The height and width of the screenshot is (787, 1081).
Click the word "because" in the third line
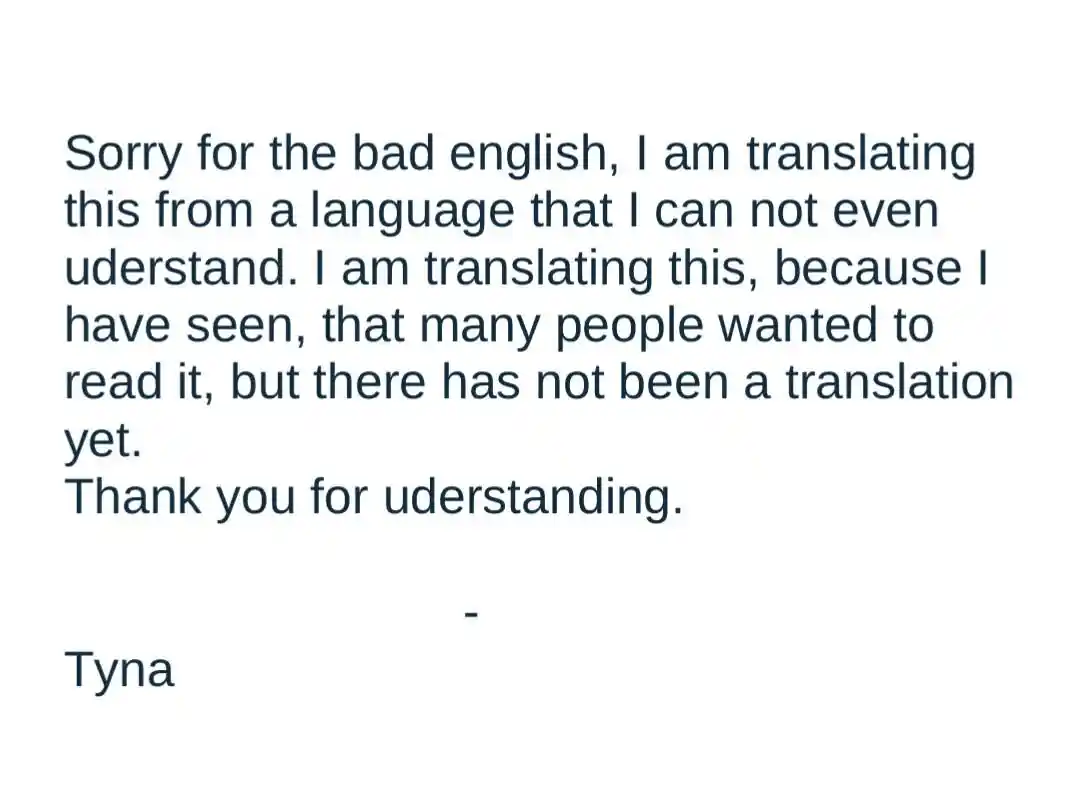tap(868, 269)
